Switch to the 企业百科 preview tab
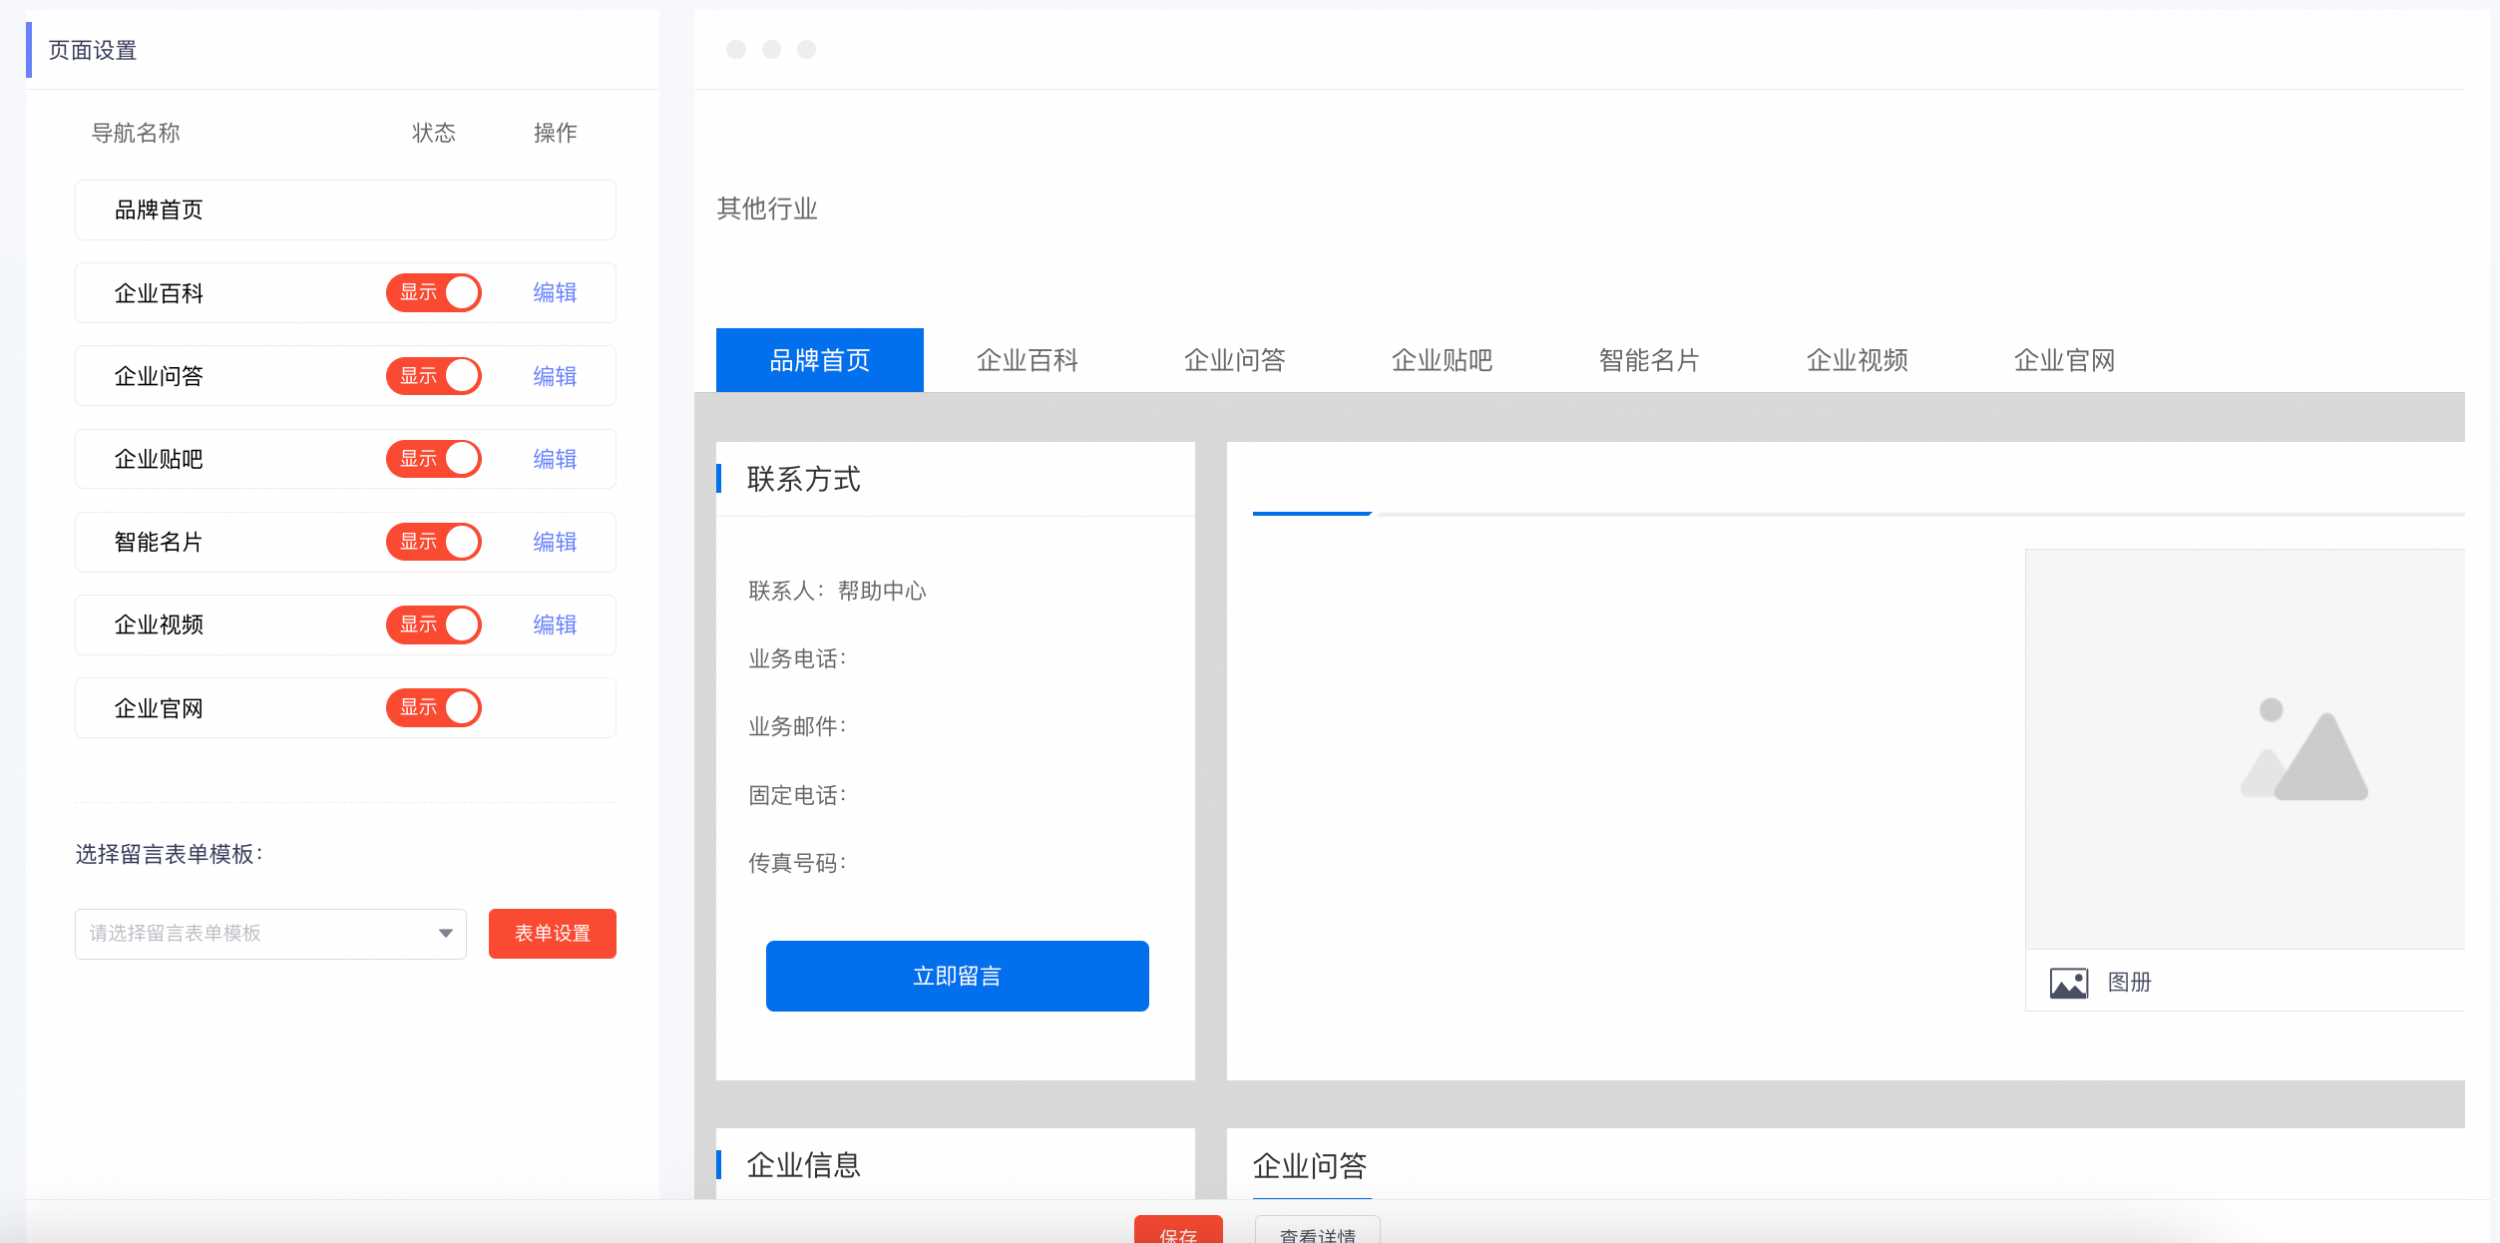 [x=1027, y=360]
